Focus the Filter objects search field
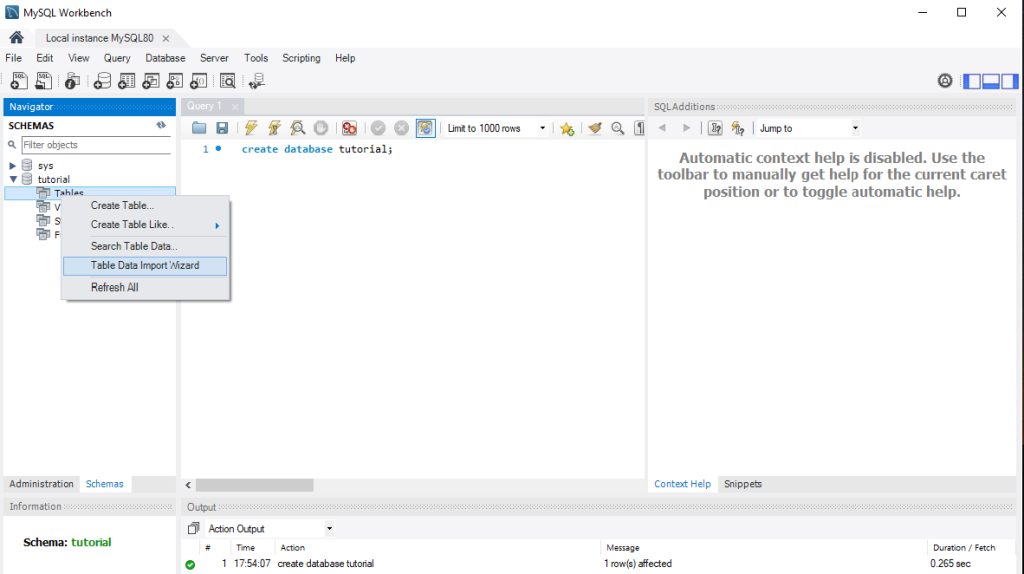 pos(96,145)
